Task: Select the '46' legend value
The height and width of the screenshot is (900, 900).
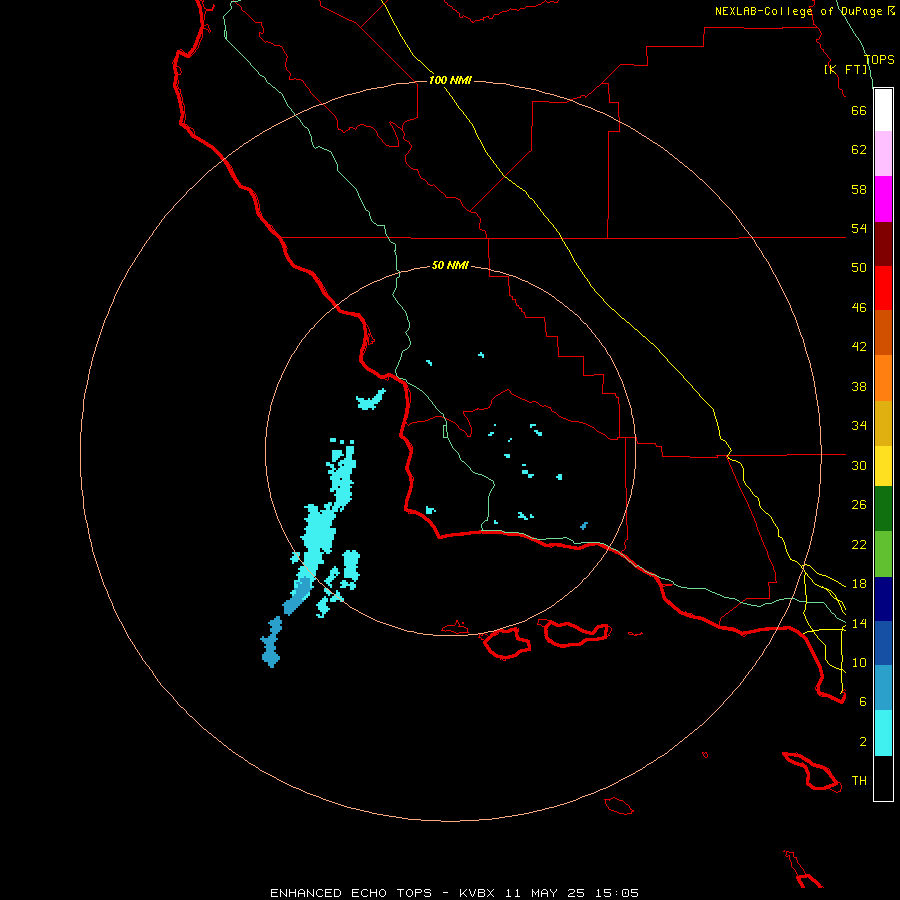Action: tap(859, 308)
